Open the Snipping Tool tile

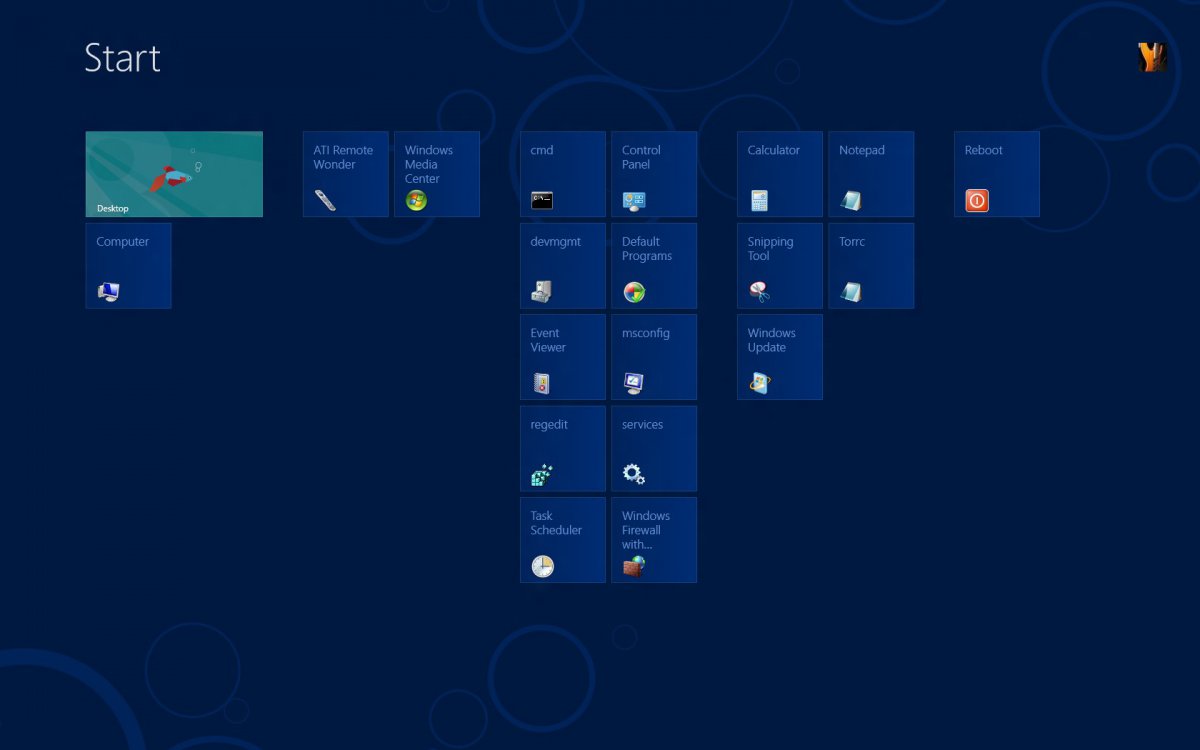(x=779, y=265)
